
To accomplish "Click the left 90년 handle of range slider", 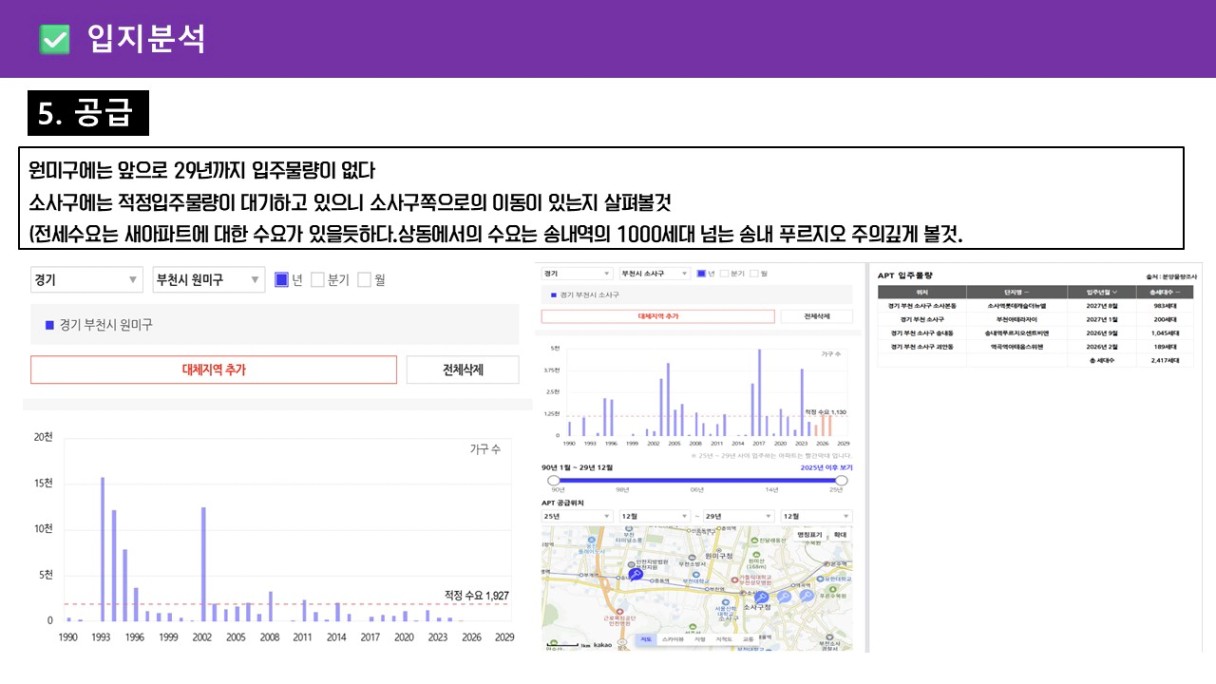I will (x=554, y=480).
